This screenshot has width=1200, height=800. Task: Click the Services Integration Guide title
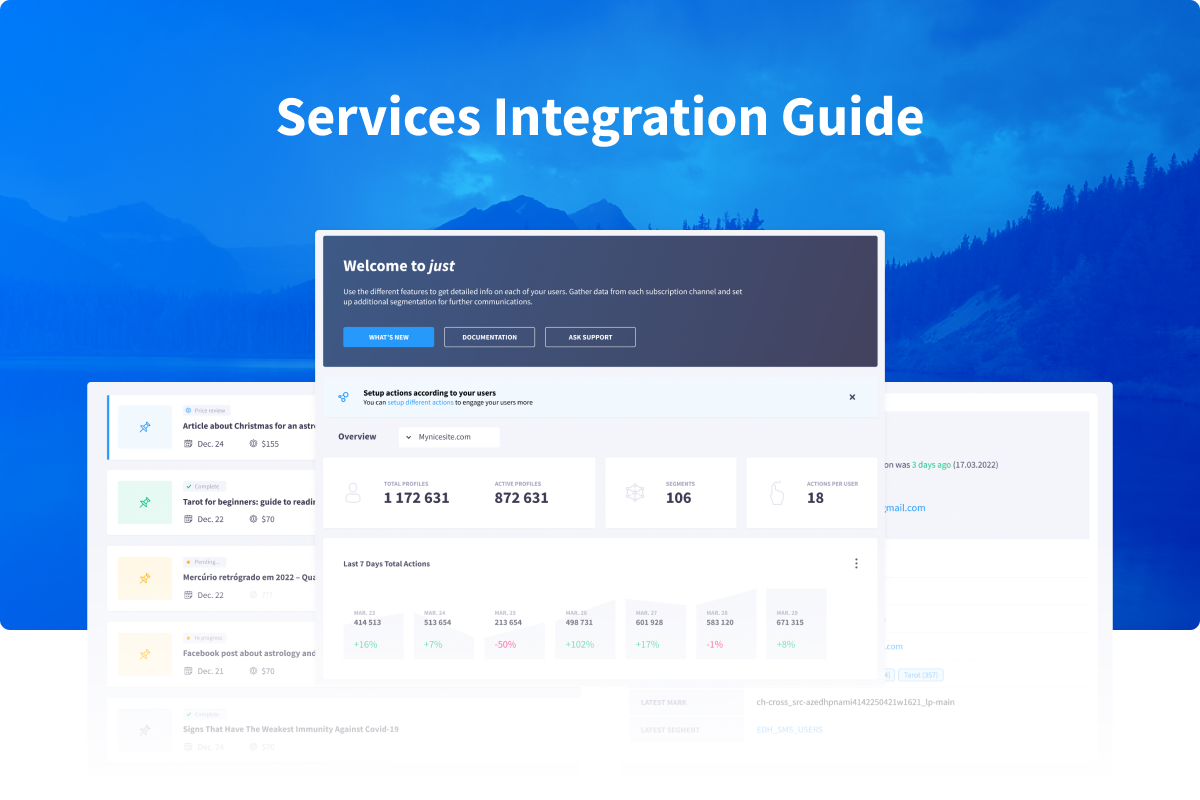tap(600, 116)
